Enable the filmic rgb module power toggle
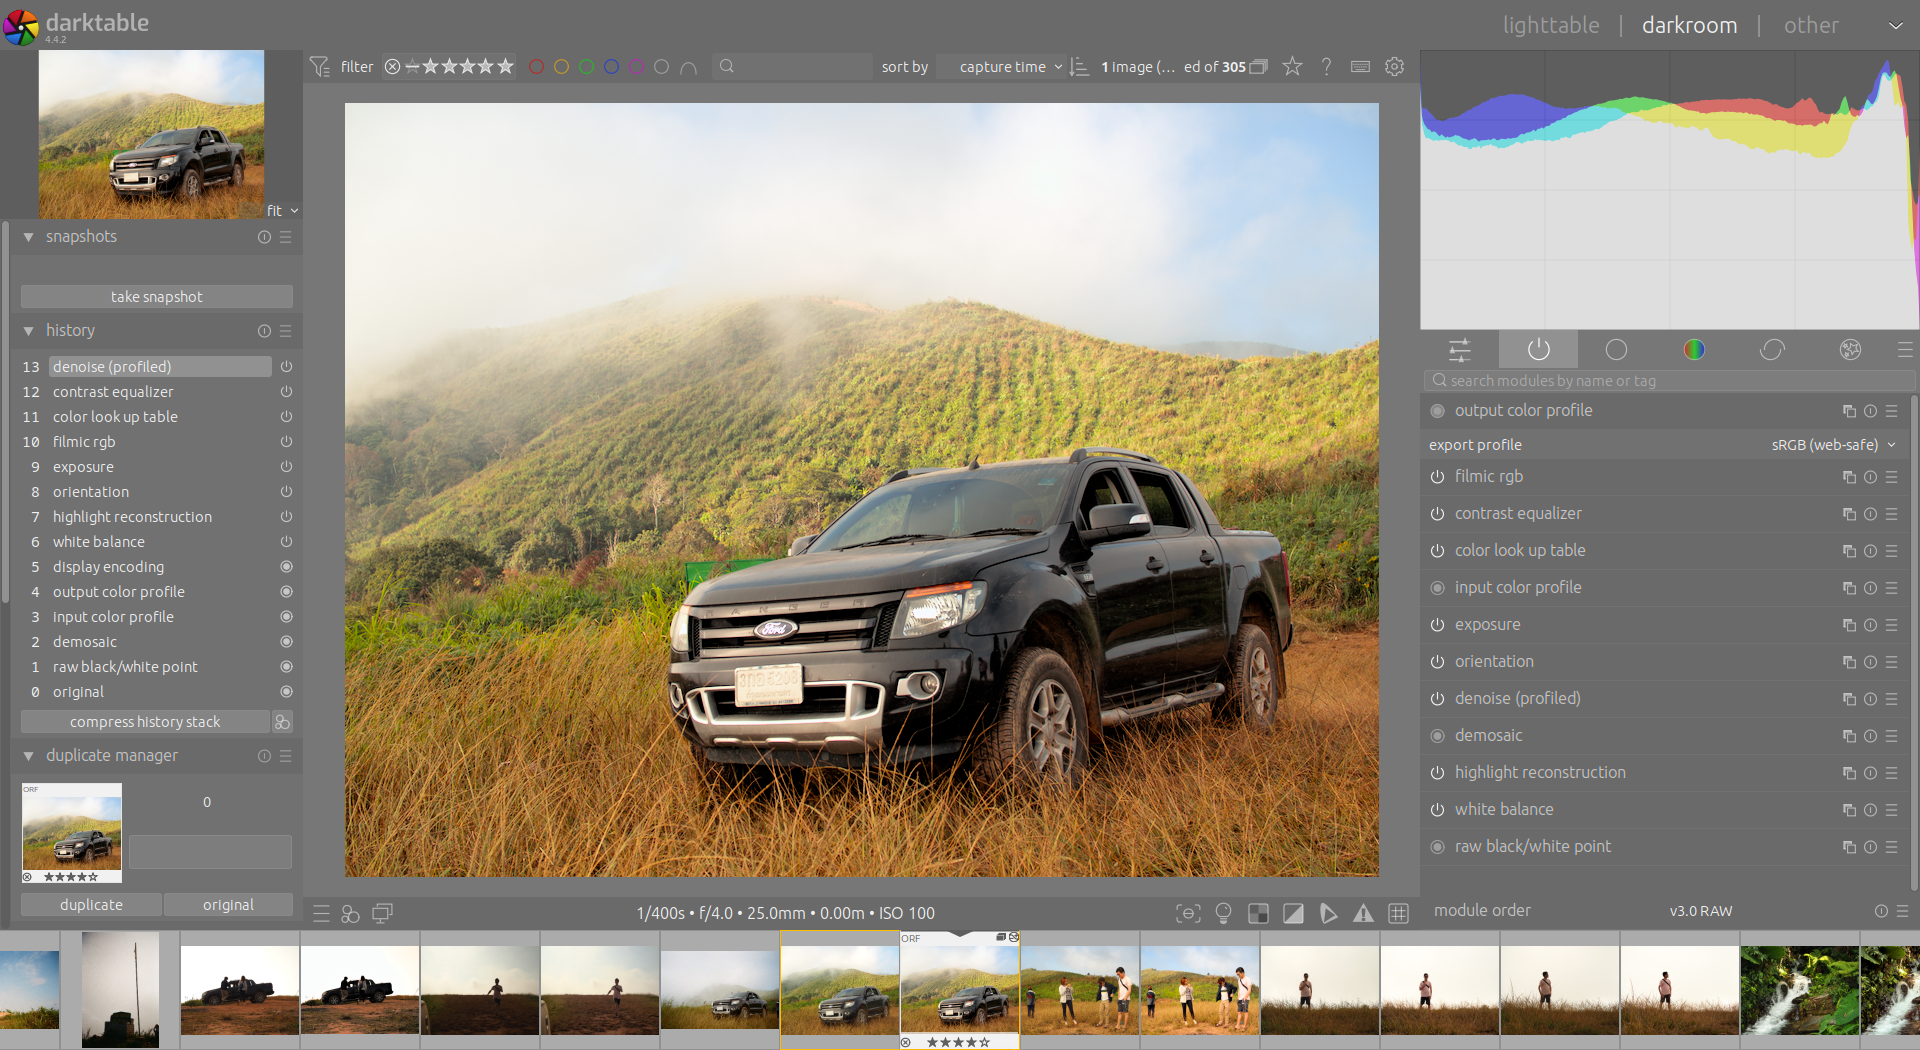This screenshot has height=1050, width=1920. click(x=1436, y=477)
